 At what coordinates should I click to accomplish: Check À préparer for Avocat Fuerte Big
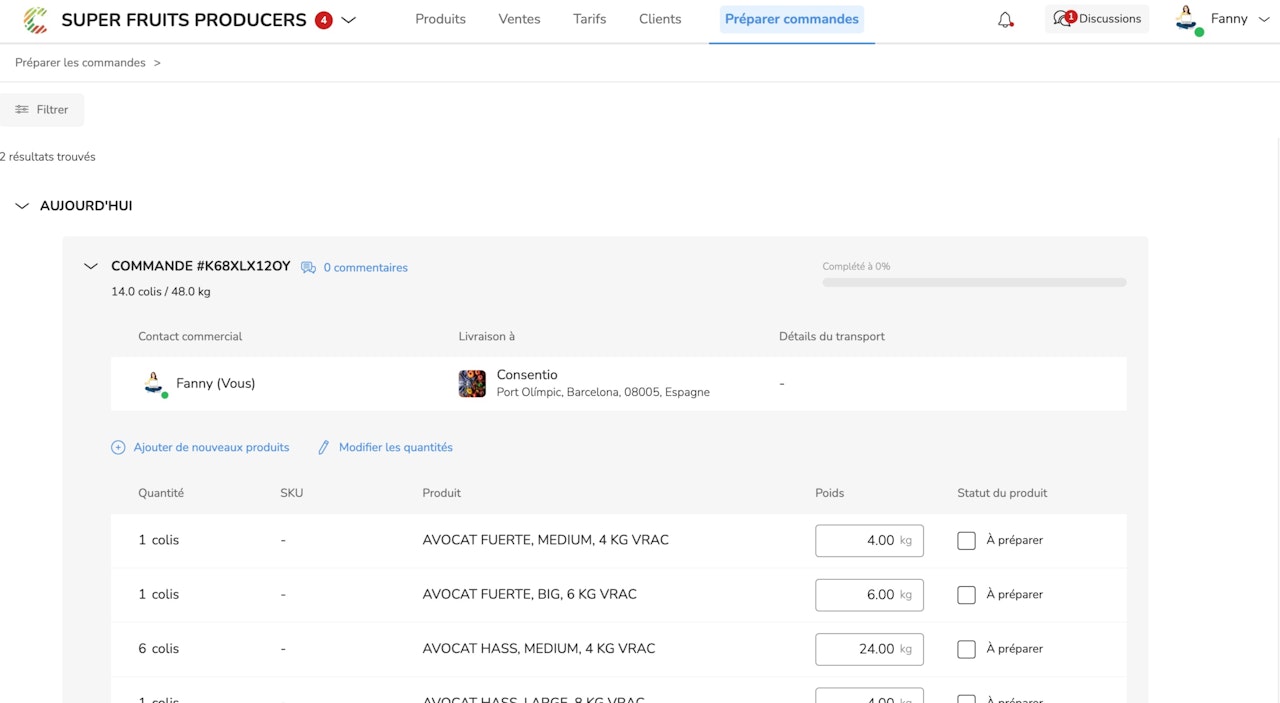pyautogui.click(x=966, y=595)
